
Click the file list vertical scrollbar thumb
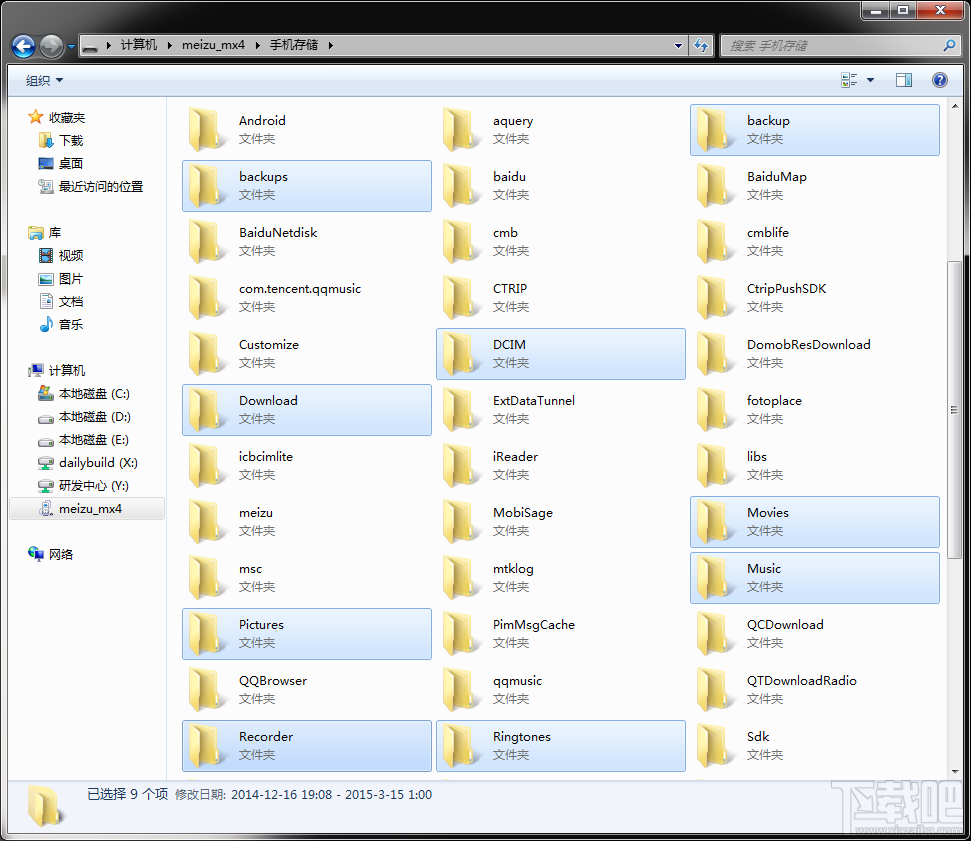[954, 409]
